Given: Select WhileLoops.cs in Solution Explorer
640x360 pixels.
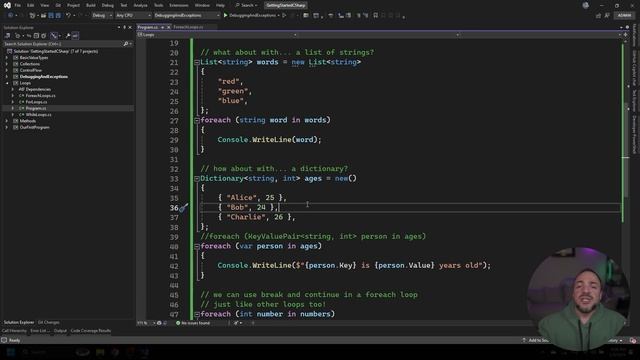Looking at the screenshot, I should tap(38, 115).
